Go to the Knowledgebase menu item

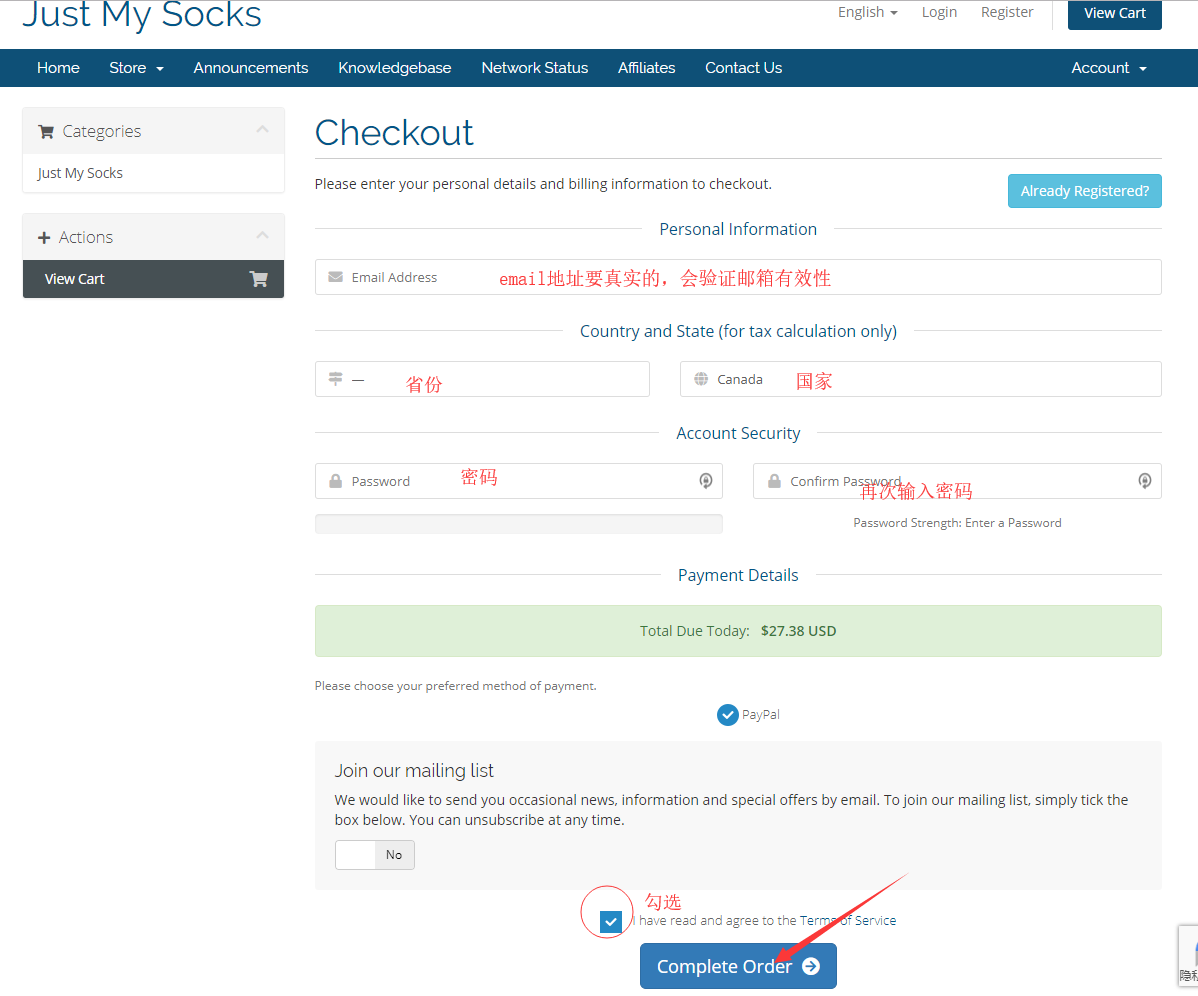394,68
